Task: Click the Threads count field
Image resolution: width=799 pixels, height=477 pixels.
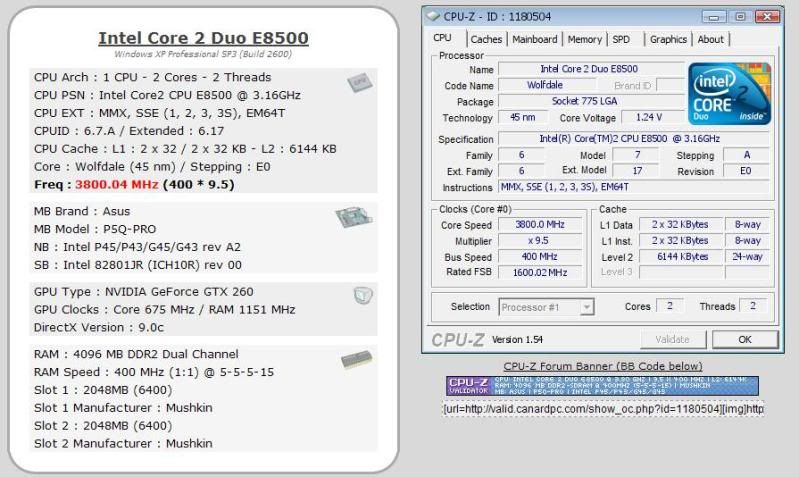Action: [753, 306]
